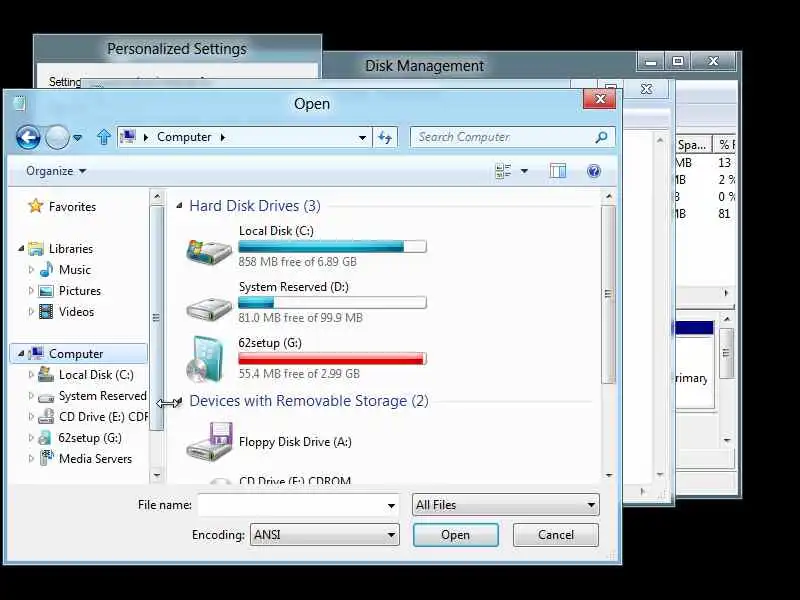The image size is (800, 600).
Task: Expand the Media Servers node
Action: [x=31, y=459]
